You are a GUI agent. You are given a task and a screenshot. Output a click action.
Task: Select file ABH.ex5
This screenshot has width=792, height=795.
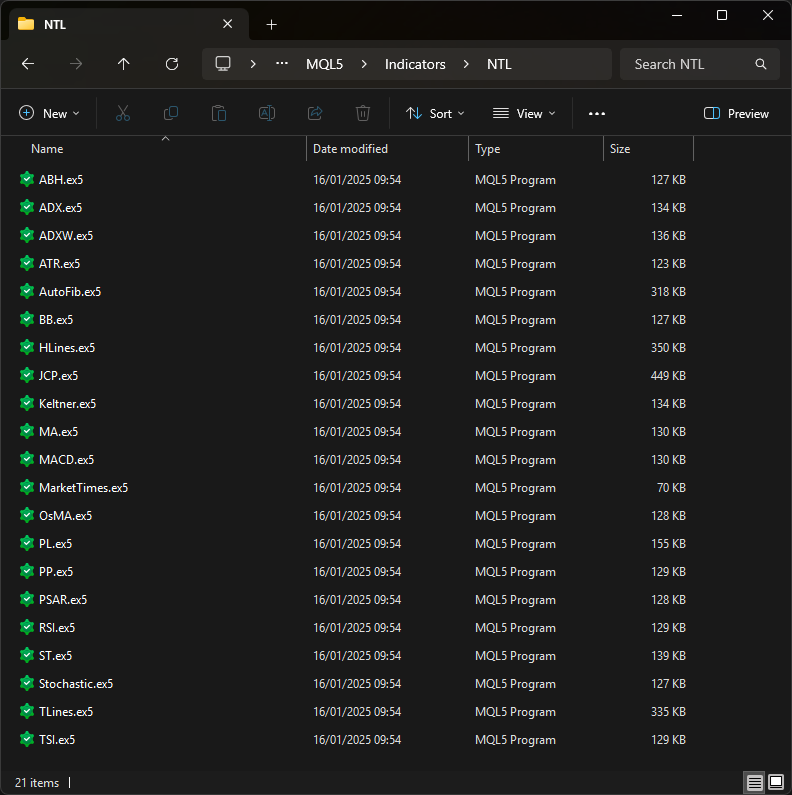click(61, 179)
